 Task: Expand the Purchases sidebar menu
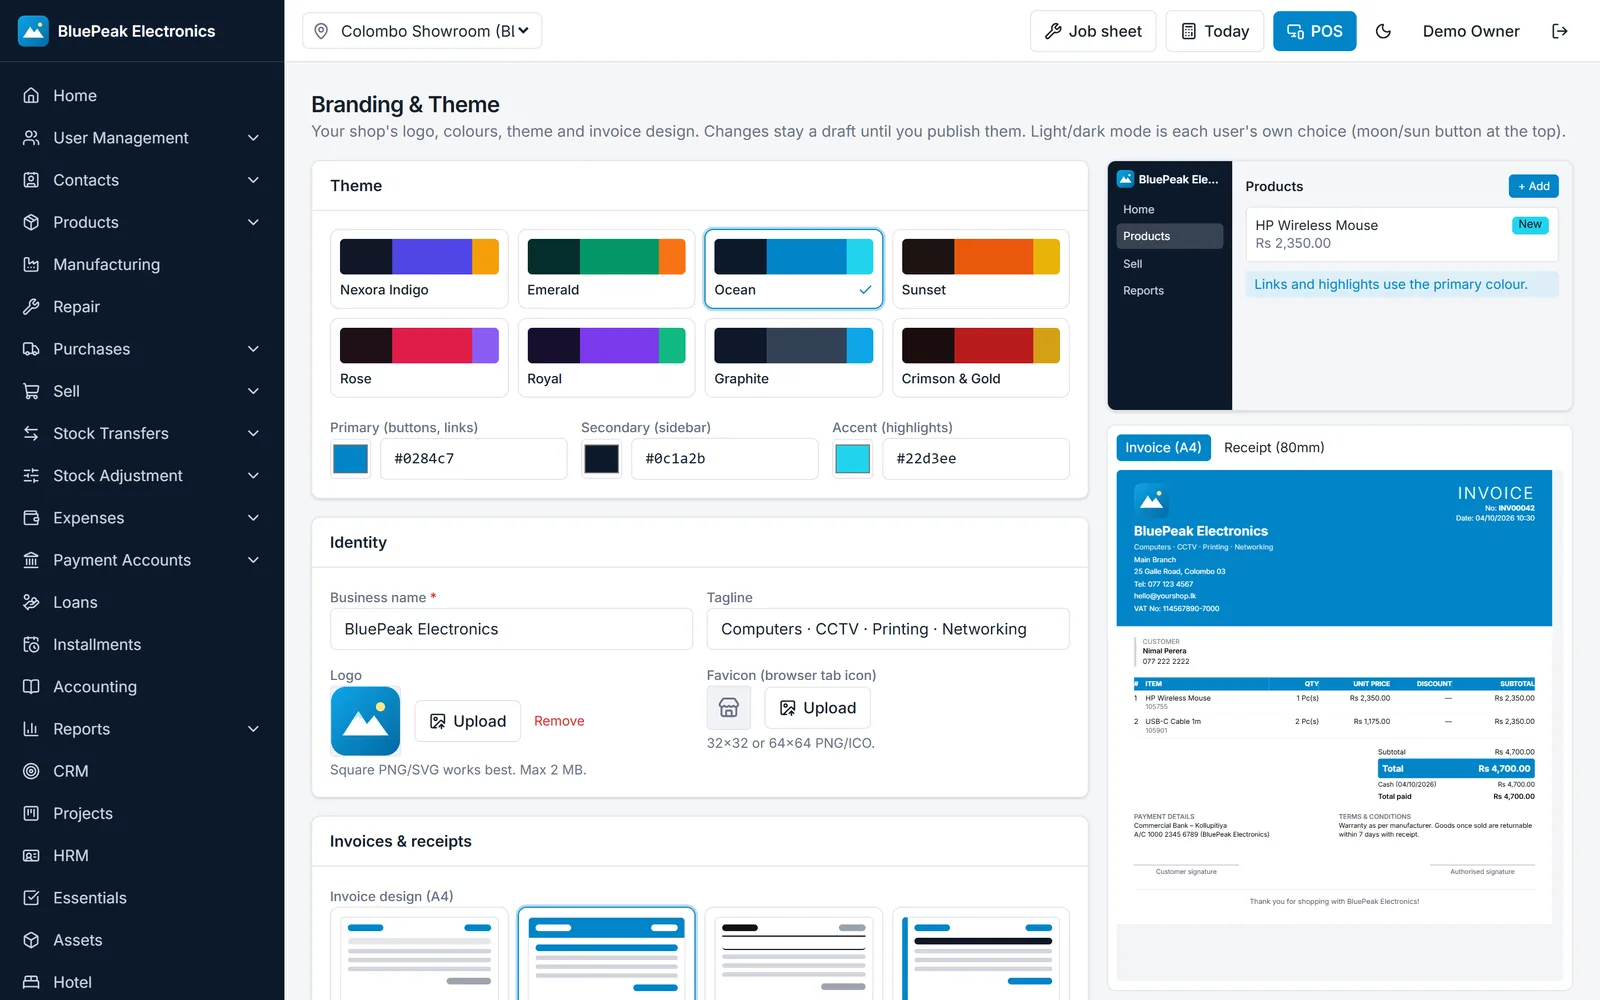coord(142,349)
